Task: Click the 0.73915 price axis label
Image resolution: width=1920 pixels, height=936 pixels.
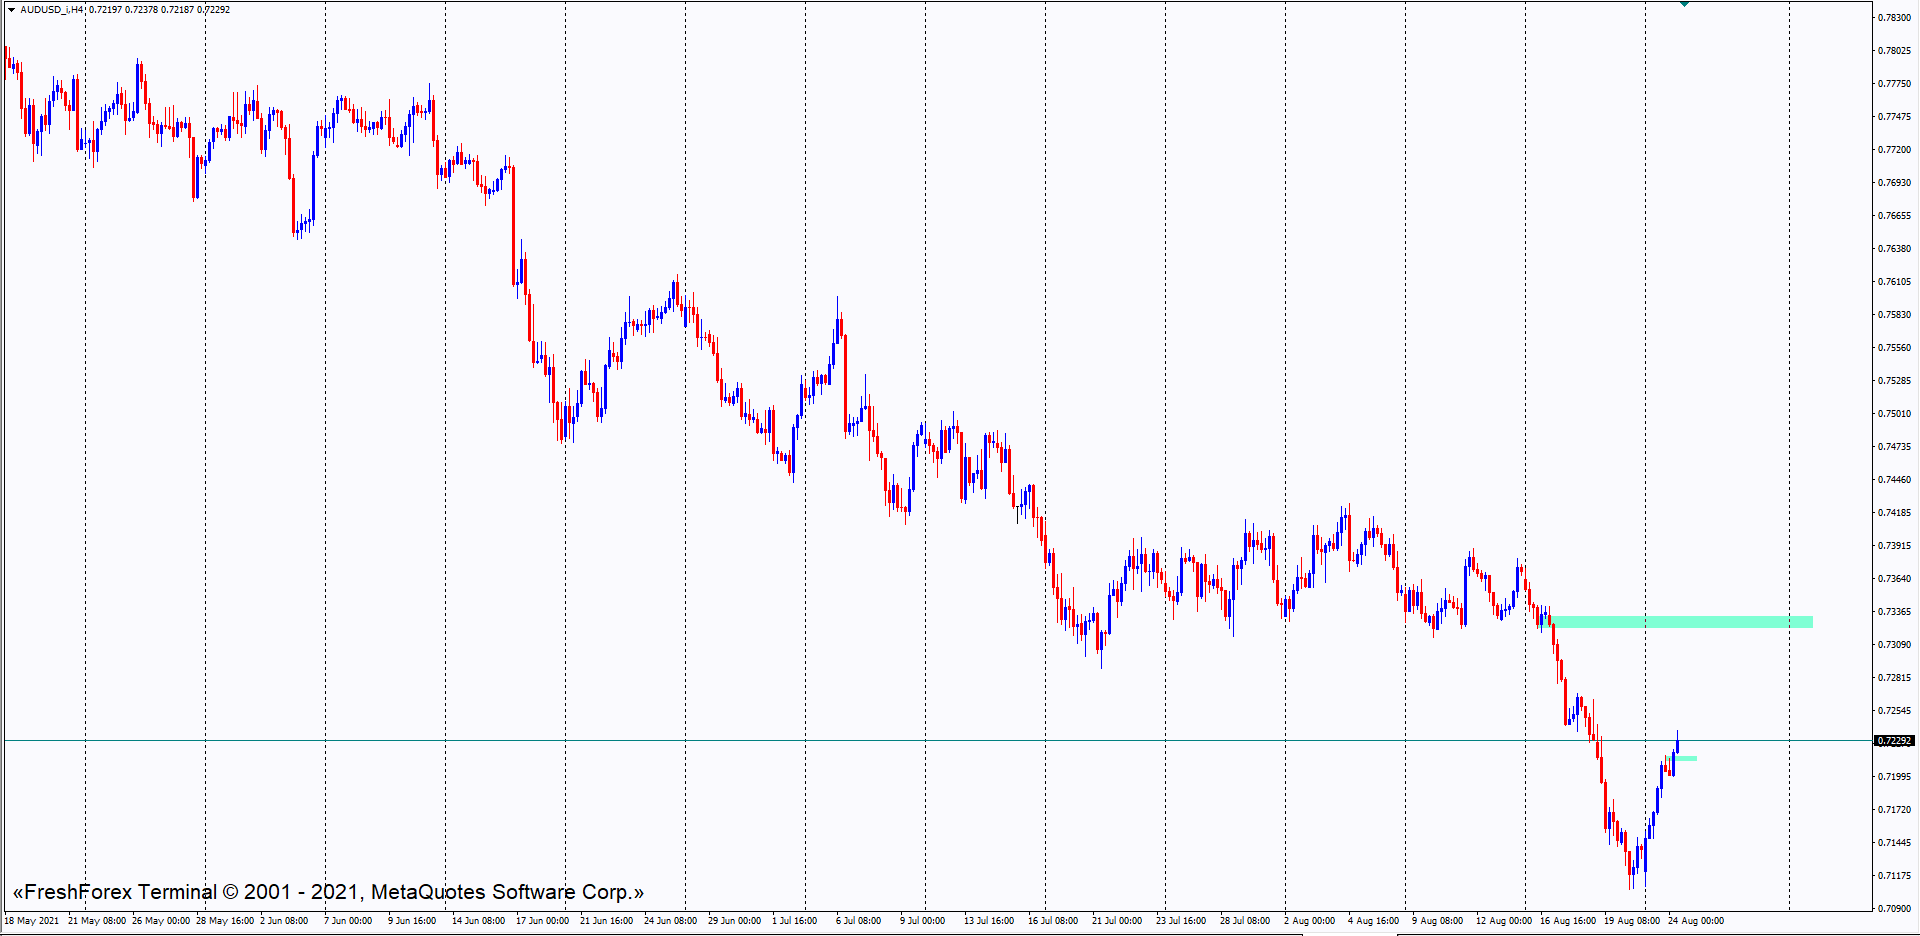Action: (1895, 546)
